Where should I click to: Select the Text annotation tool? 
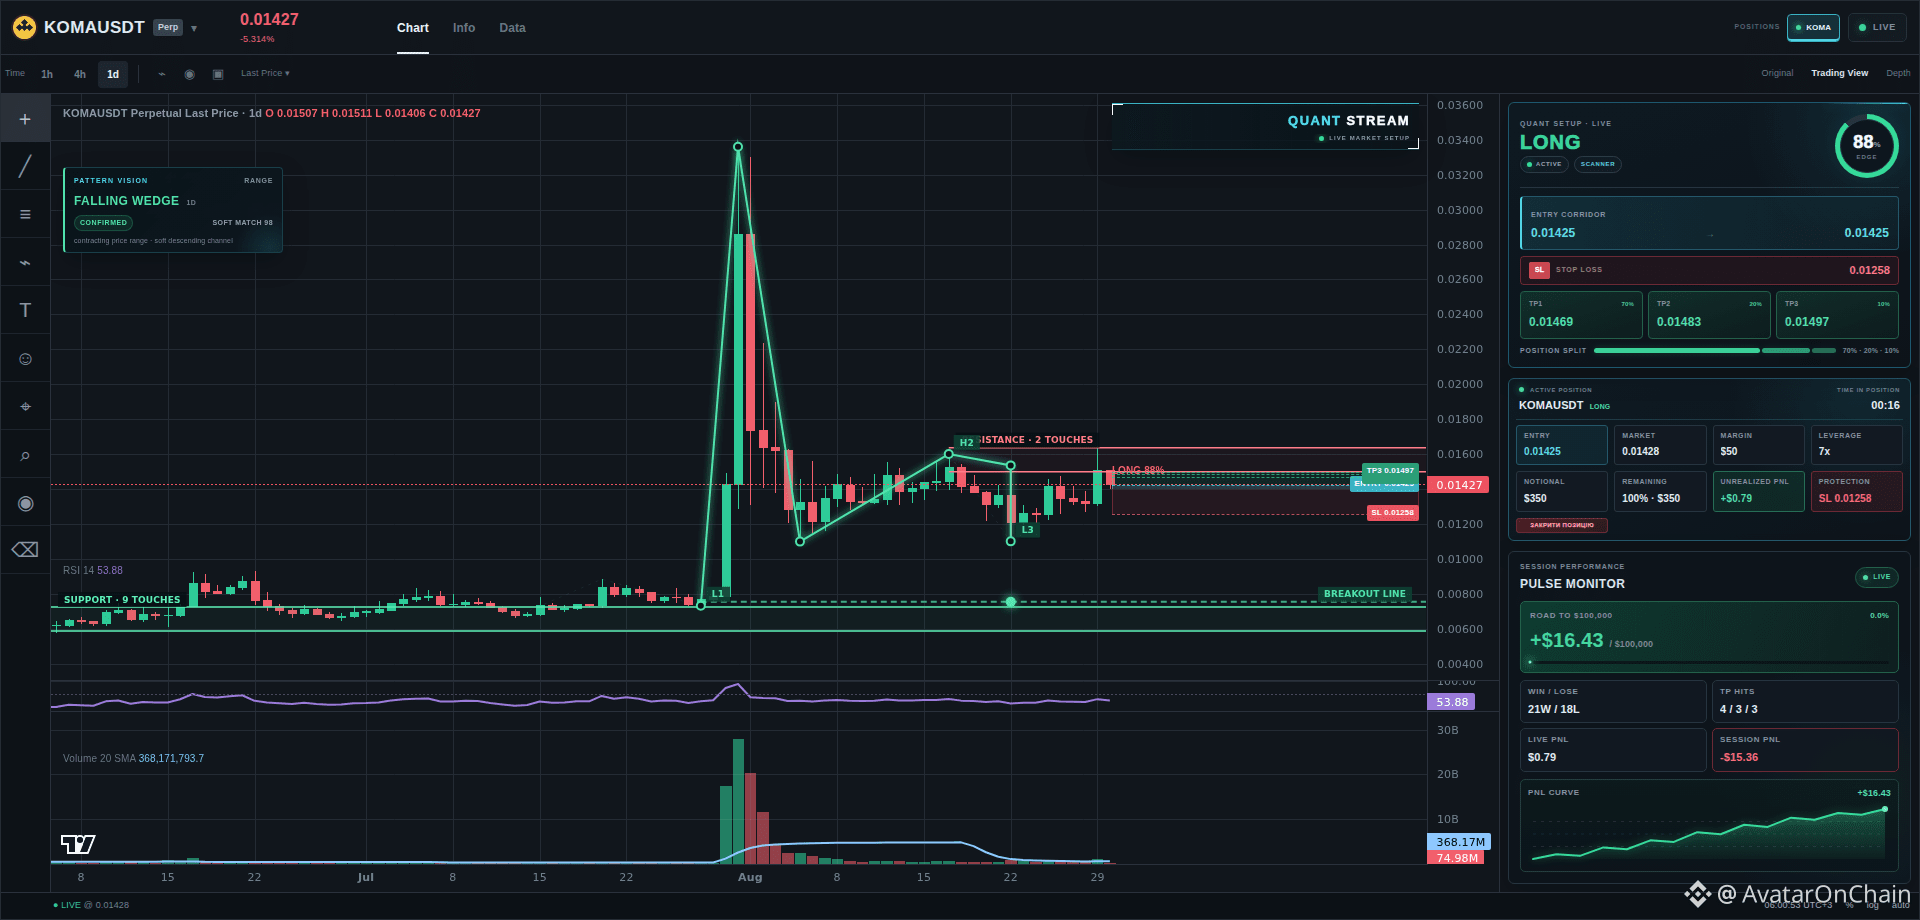coord(25,310)
